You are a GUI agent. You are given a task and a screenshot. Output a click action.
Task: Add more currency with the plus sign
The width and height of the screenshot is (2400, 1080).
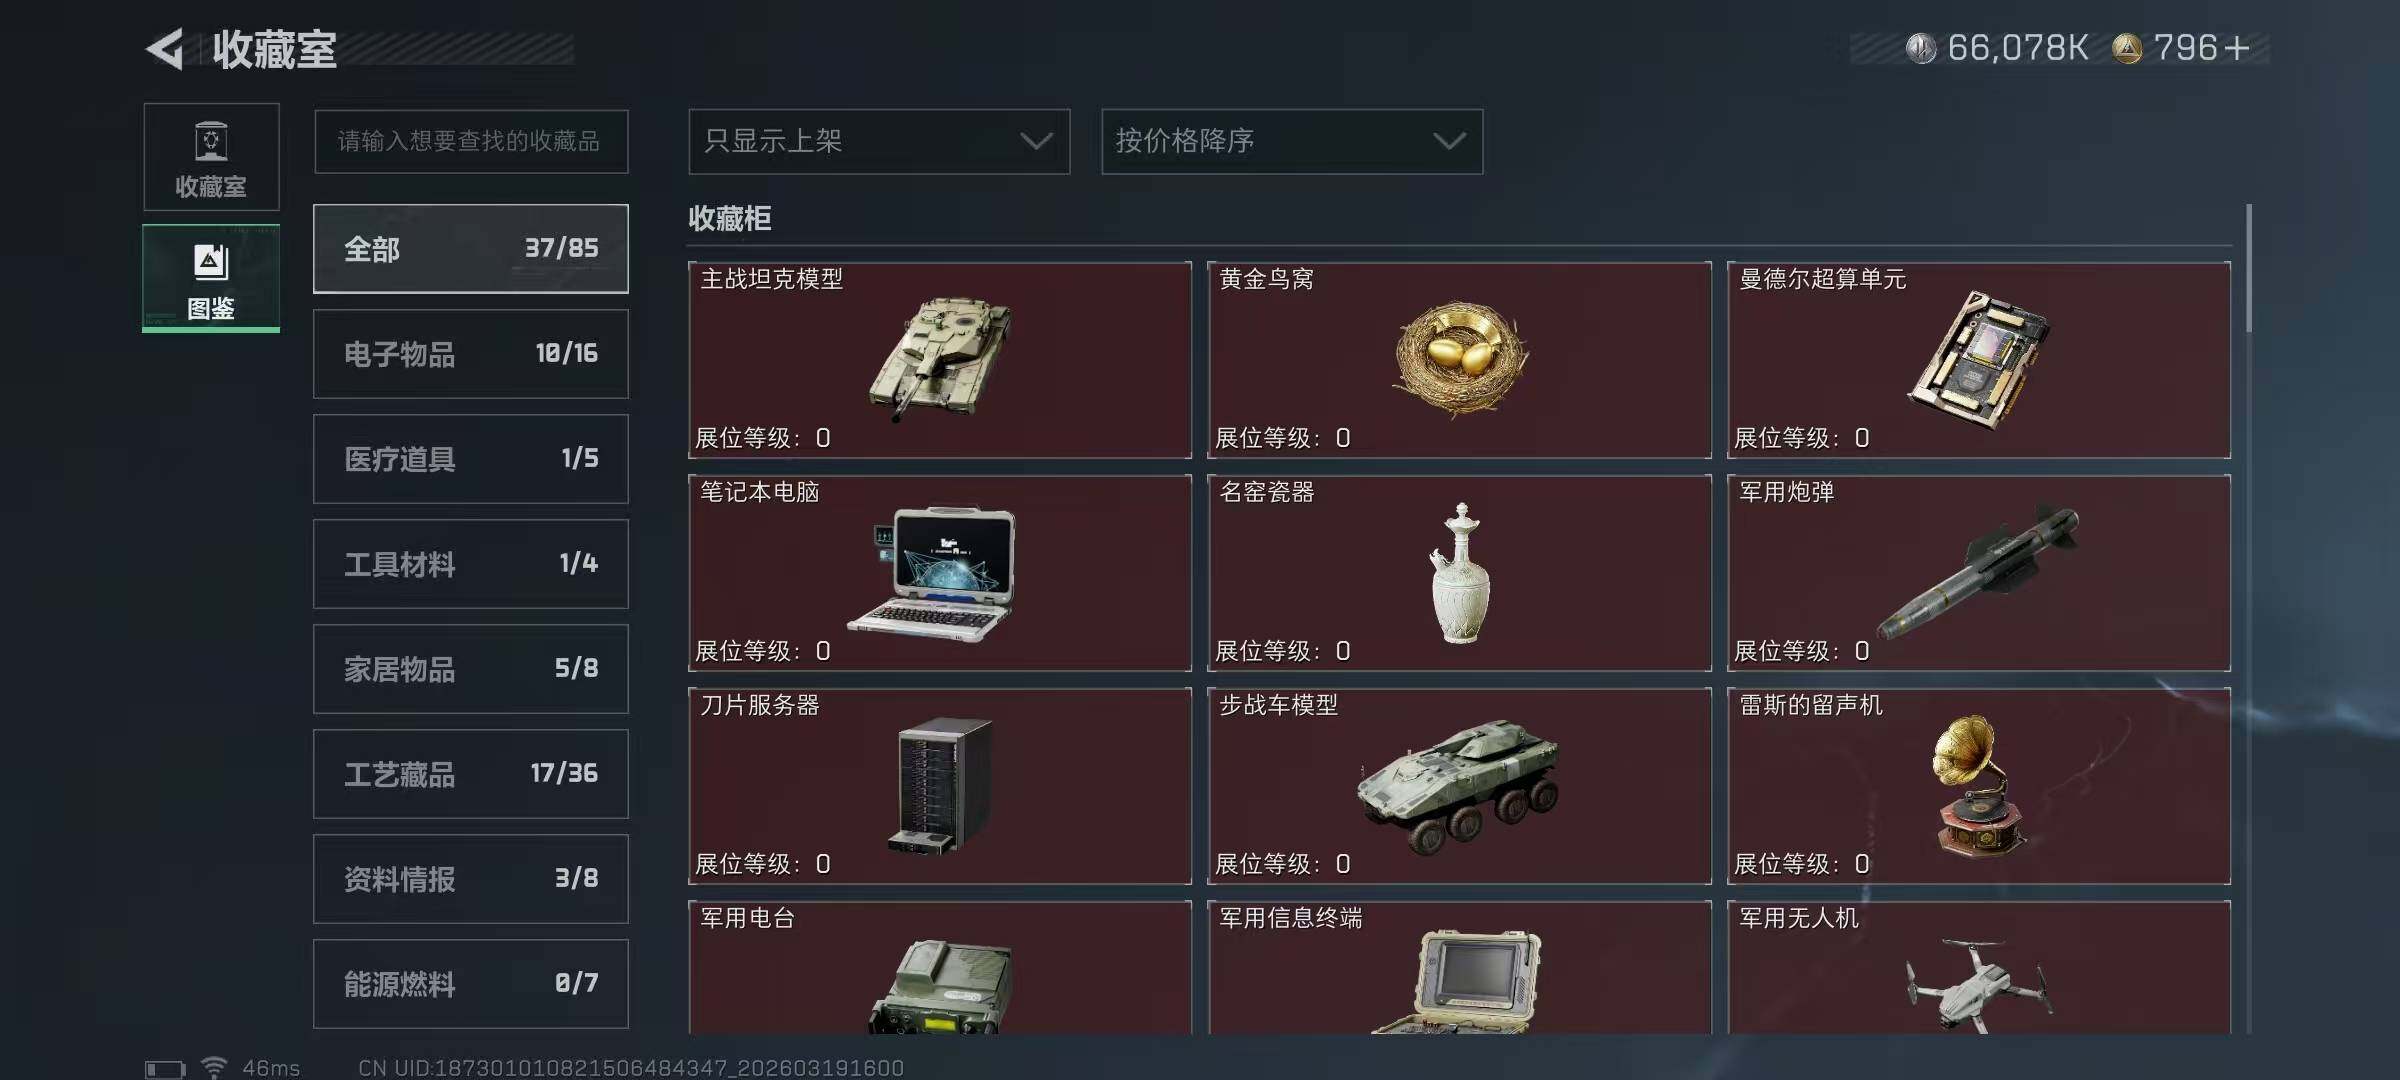pos(2237,48)
